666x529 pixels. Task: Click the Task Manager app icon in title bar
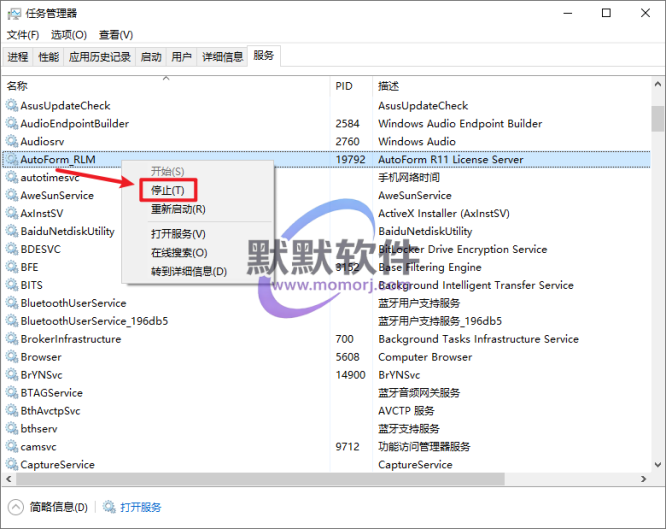click(x=12, y=13)
